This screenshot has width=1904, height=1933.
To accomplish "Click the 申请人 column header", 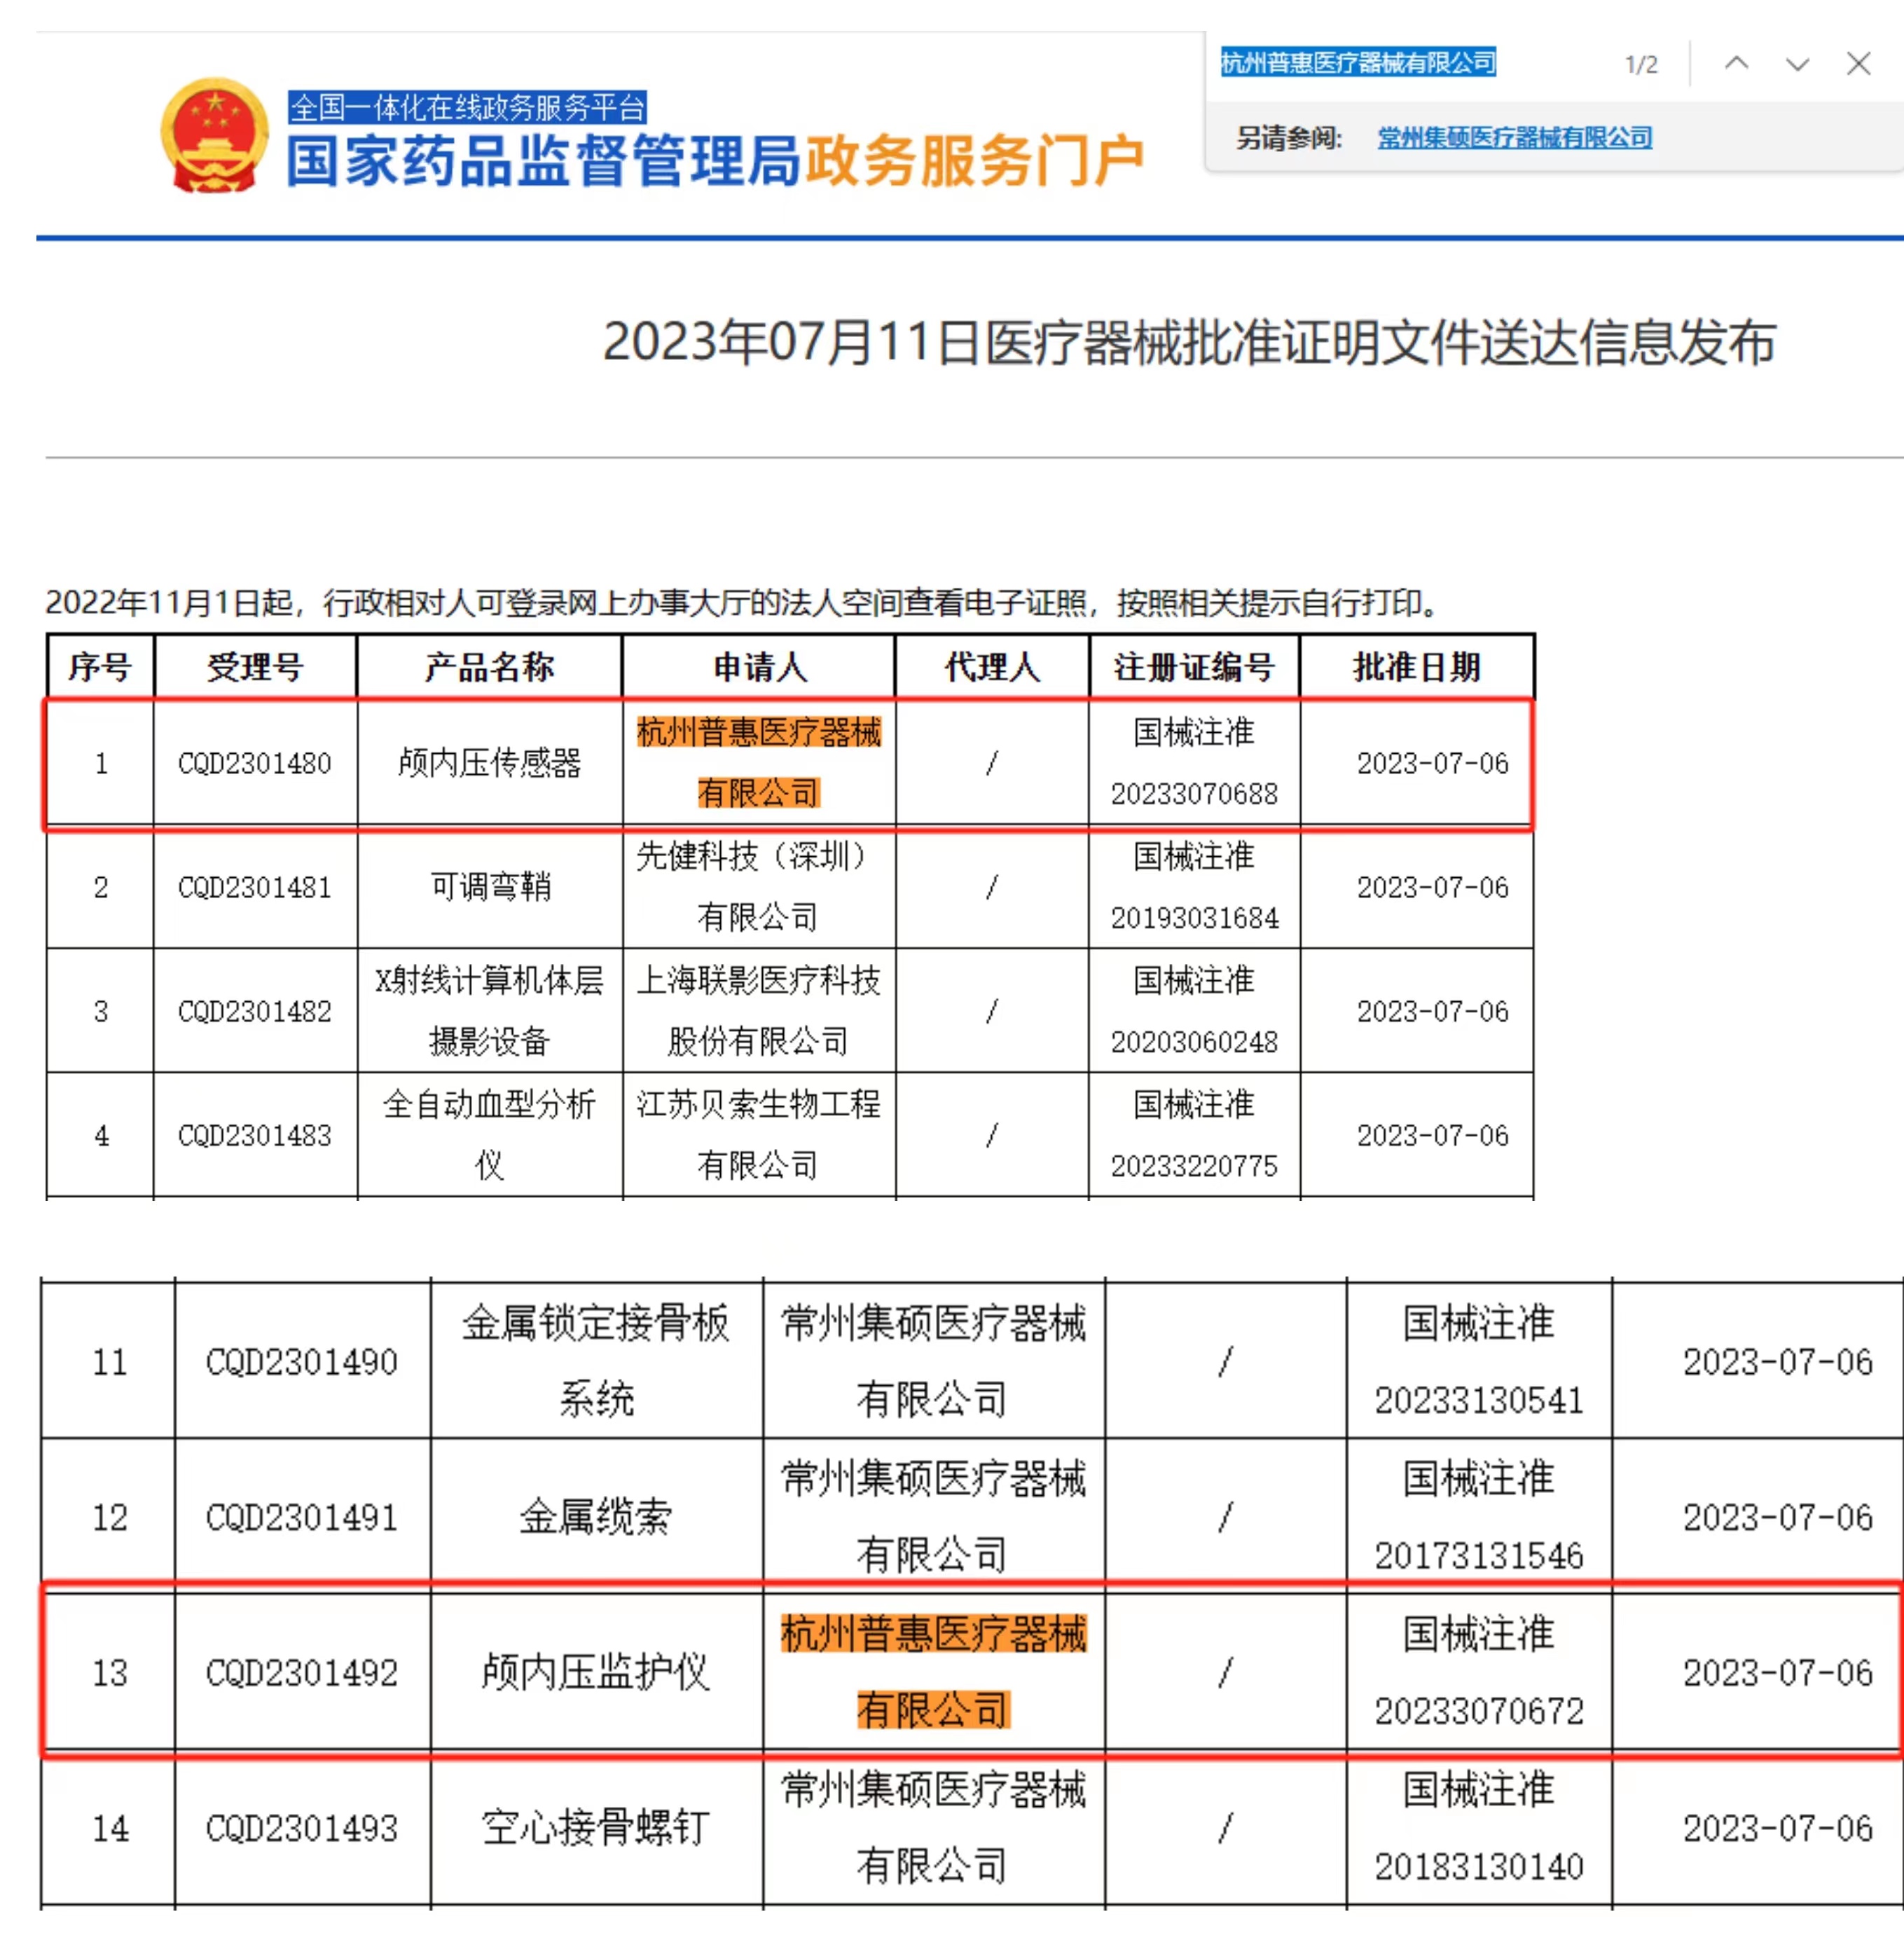I will (759, 666).
